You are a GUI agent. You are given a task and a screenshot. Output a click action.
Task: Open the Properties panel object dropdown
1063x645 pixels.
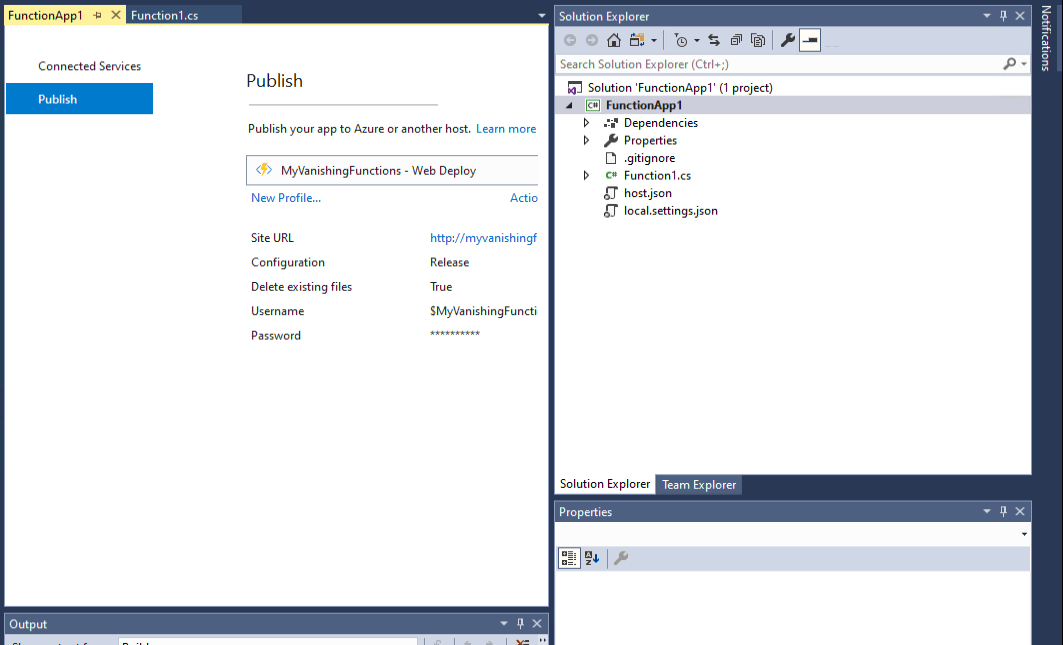coord(1024,534)
